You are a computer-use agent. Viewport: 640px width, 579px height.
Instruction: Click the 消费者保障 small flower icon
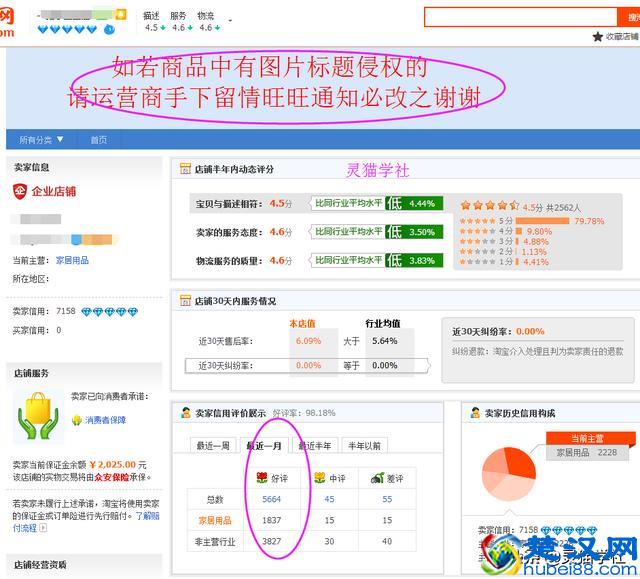click(77, 420)
